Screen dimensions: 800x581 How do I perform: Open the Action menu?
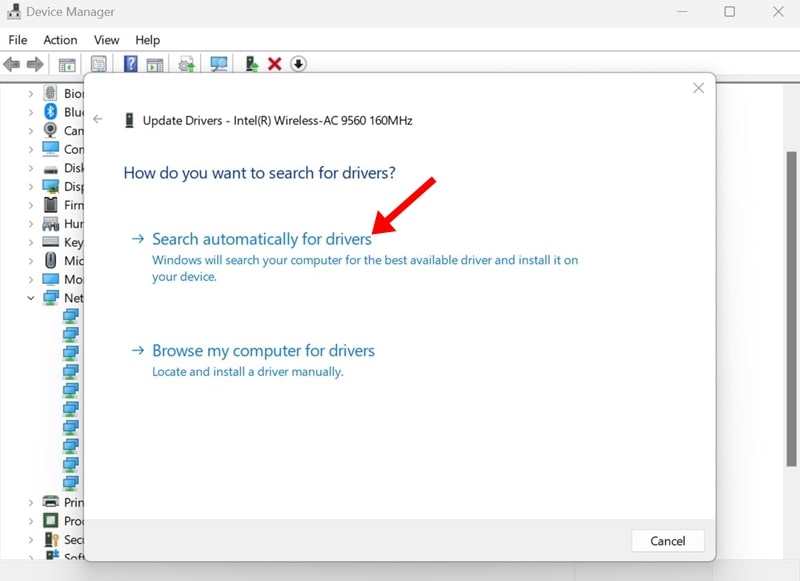tap(60, 40)
